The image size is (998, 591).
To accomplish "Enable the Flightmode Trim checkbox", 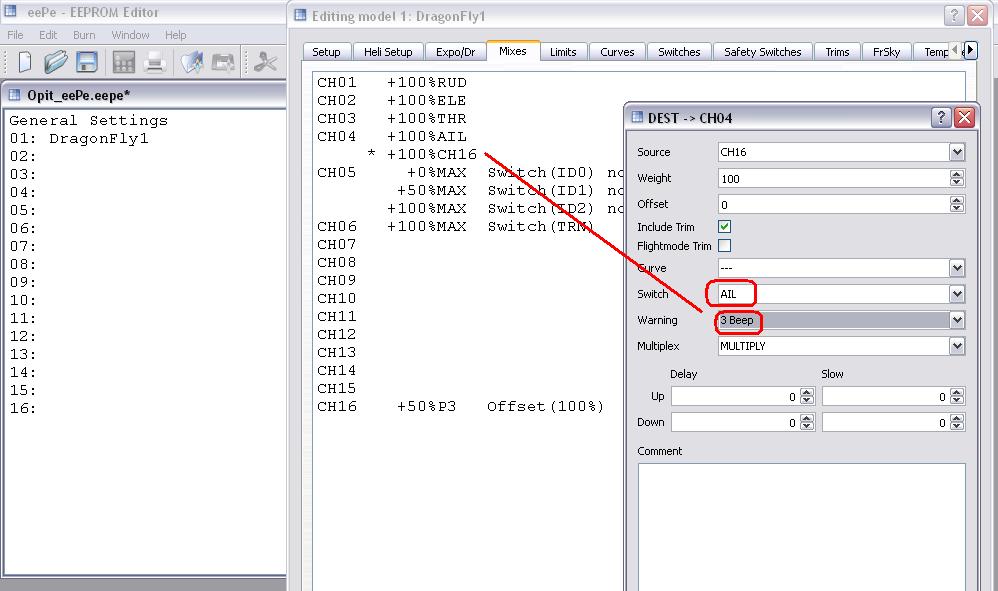I will coord(724,246).
